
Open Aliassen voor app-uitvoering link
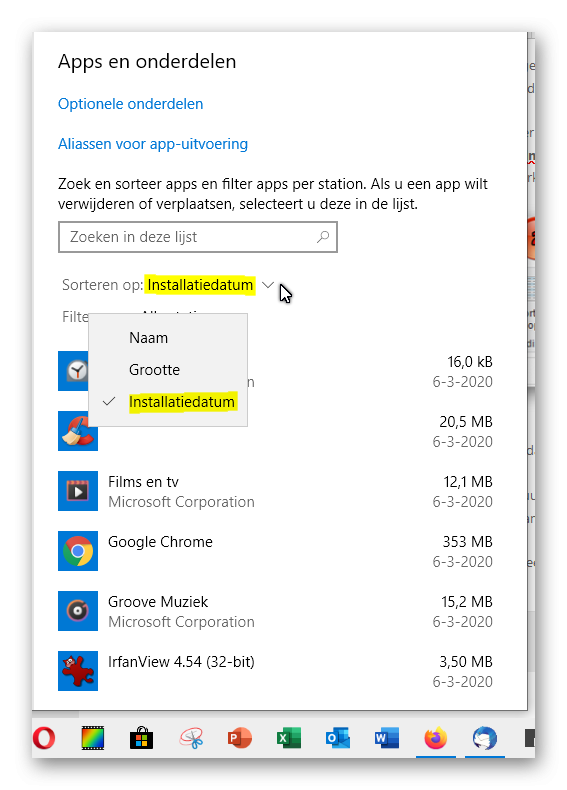[153, 144]
